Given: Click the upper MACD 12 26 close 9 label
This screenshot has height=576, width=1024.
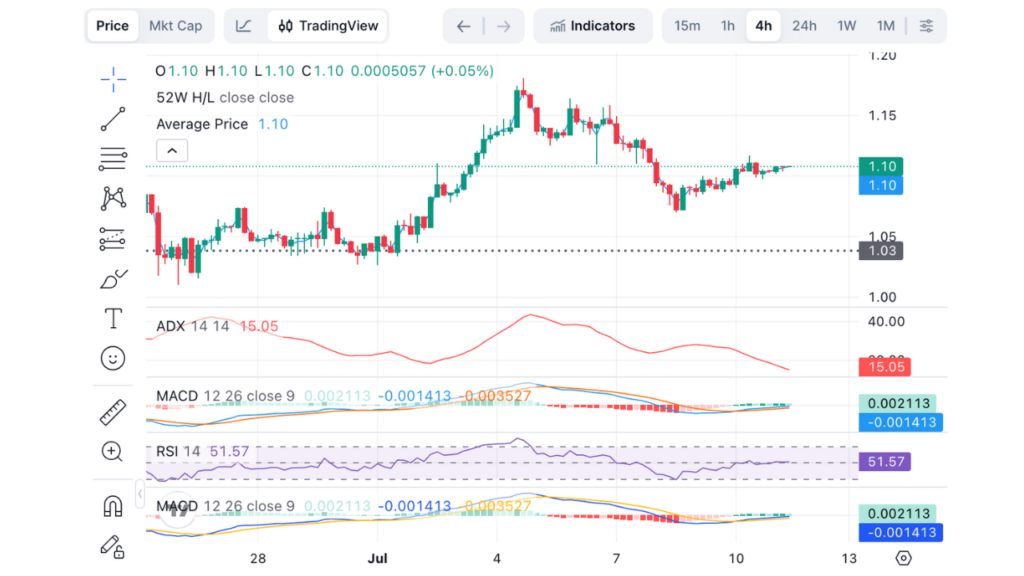Looking at the screenshot, I should [225, 396].
